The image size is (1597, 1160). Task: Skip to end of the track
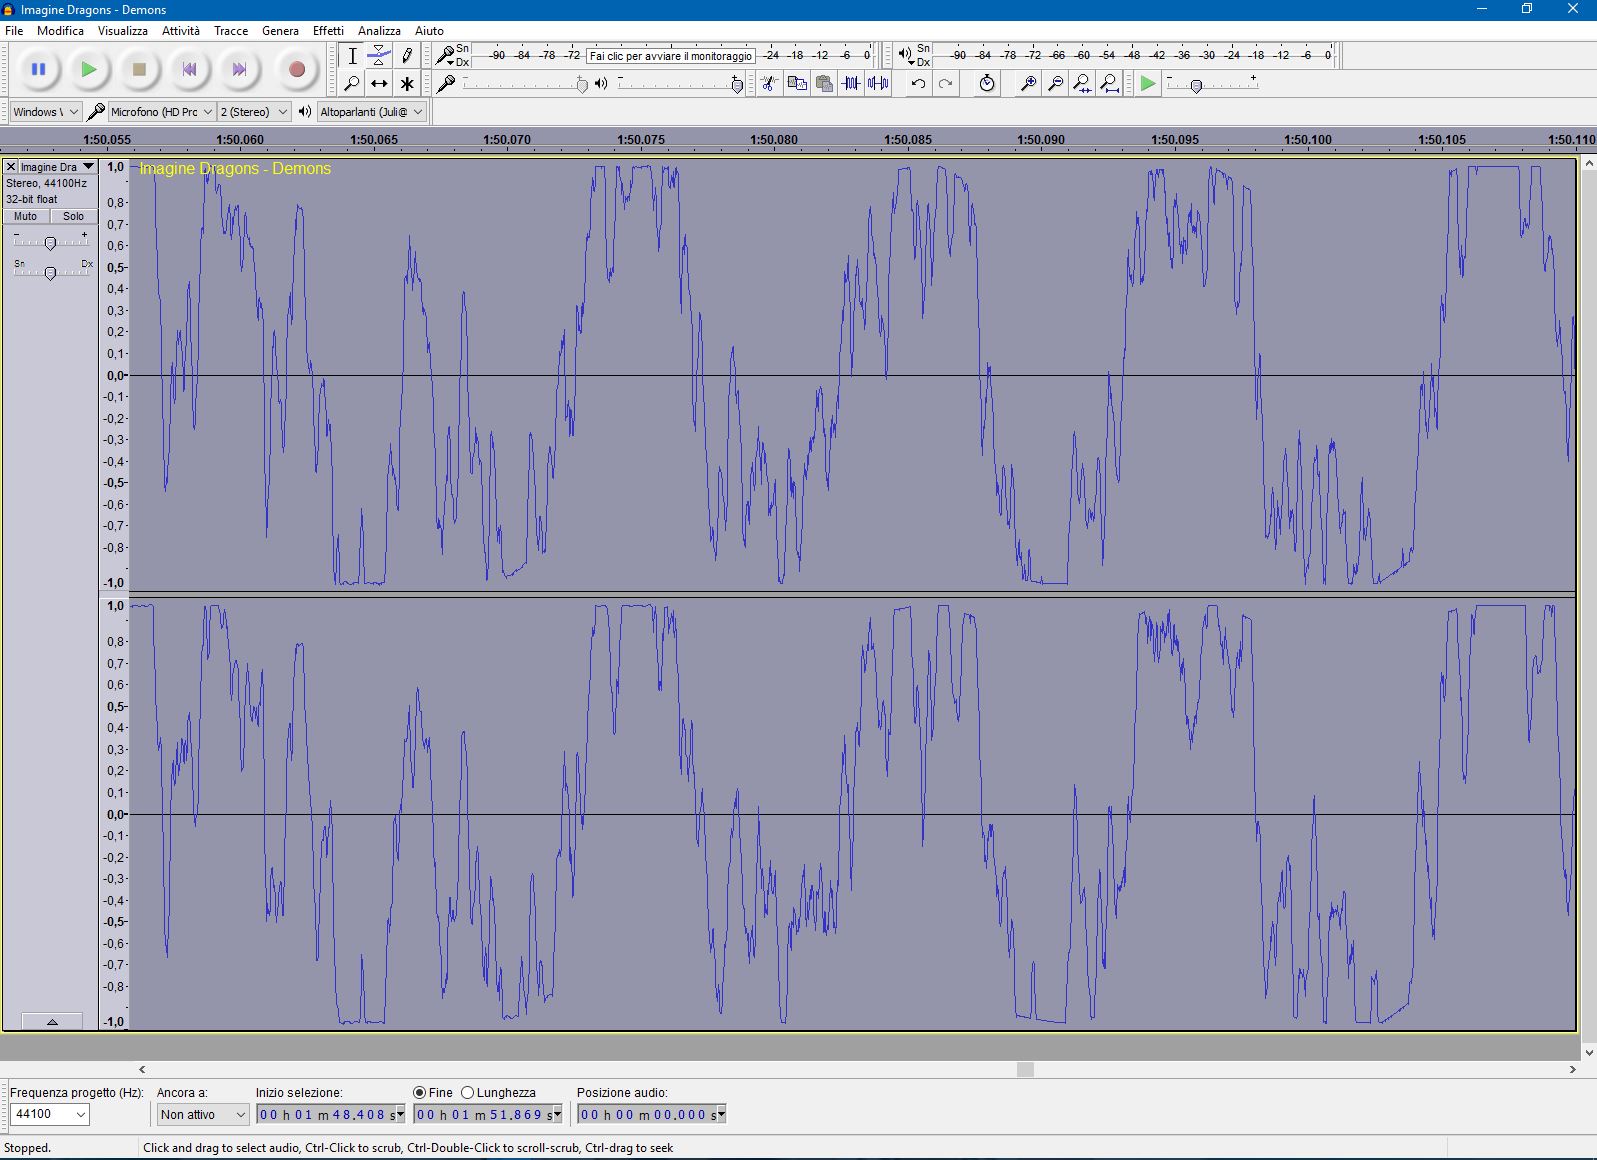(x=239, y=69)
